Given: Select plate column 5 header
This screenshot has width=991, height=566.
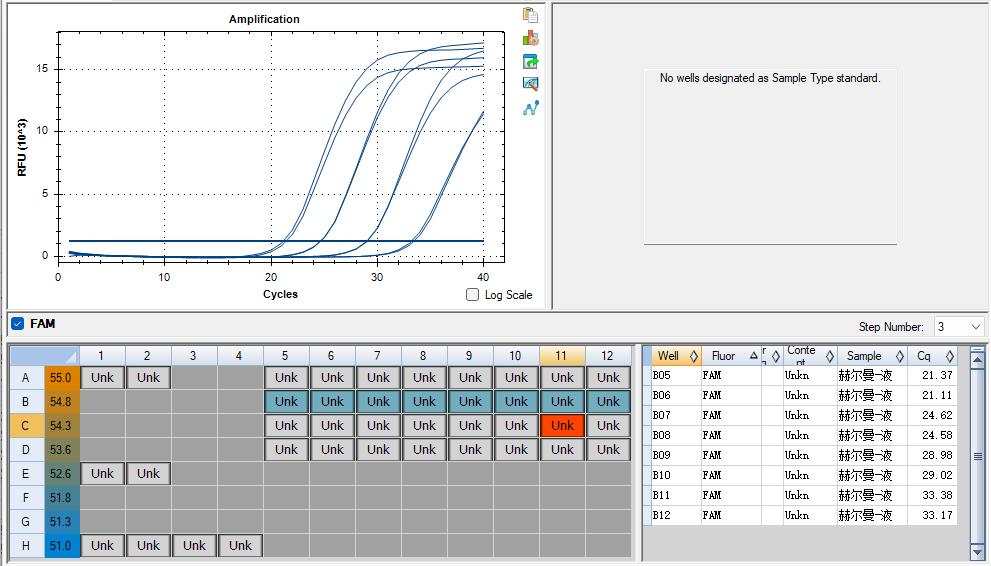Looking at the screenshot, I should 286,356.
